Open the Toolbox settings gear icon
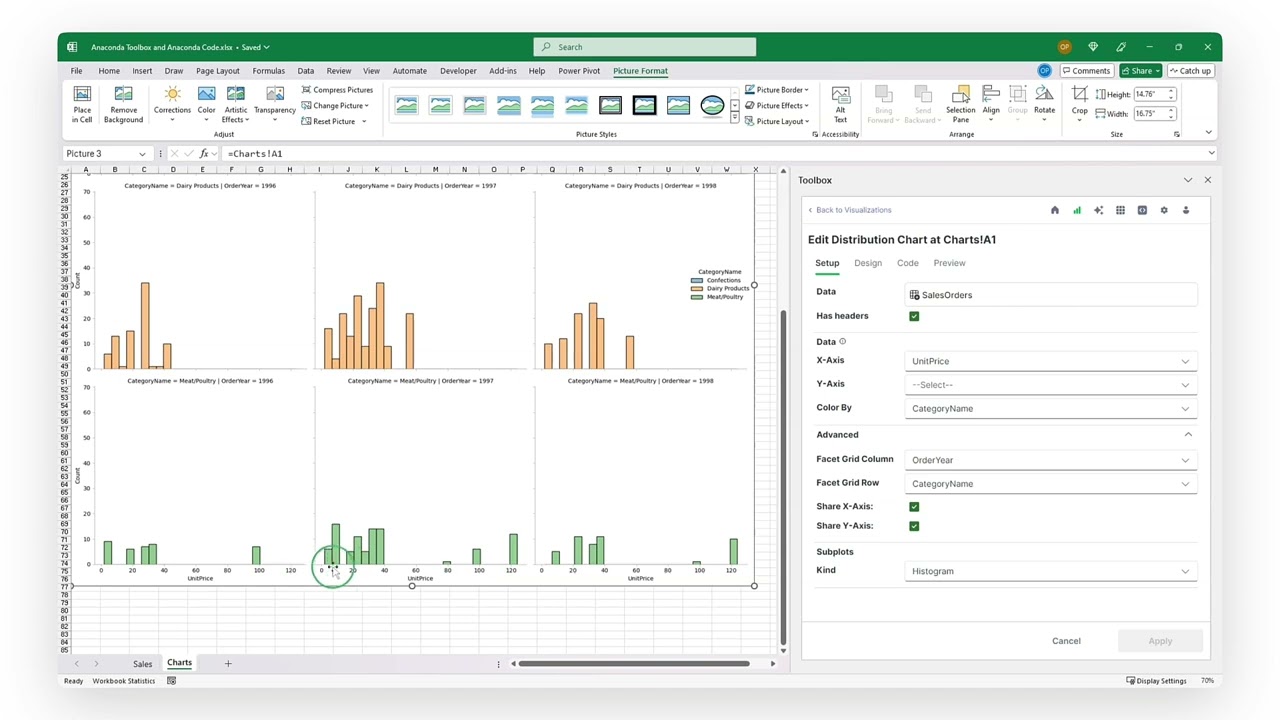1280x720 pixels. [1164, 210]
